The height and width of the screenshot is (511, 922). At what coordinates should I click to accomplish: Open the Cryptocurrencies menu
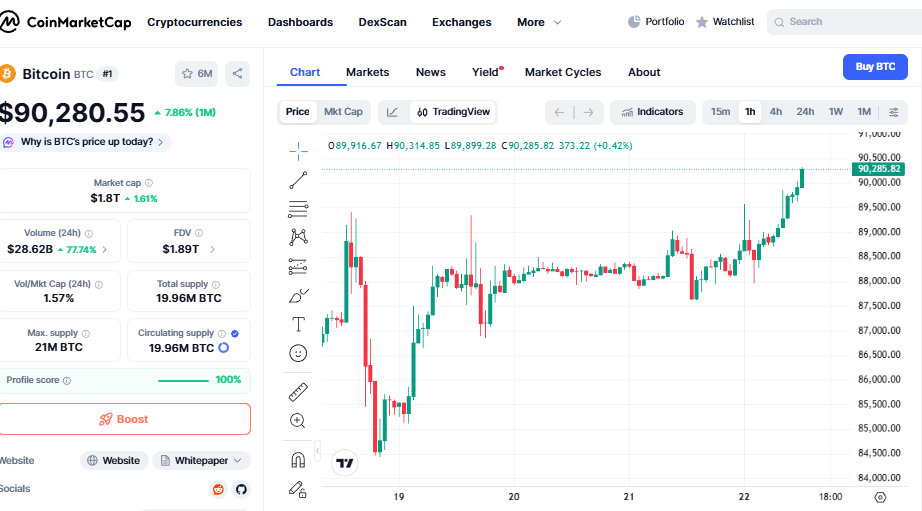[x=194, y=22]
